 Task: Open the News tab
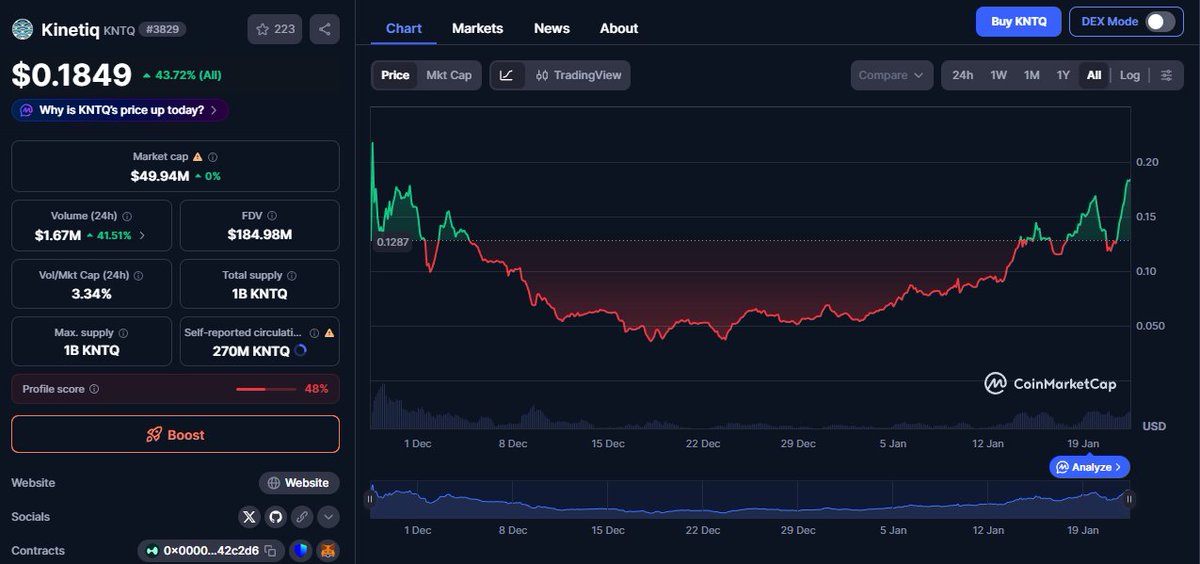[551, 28]
